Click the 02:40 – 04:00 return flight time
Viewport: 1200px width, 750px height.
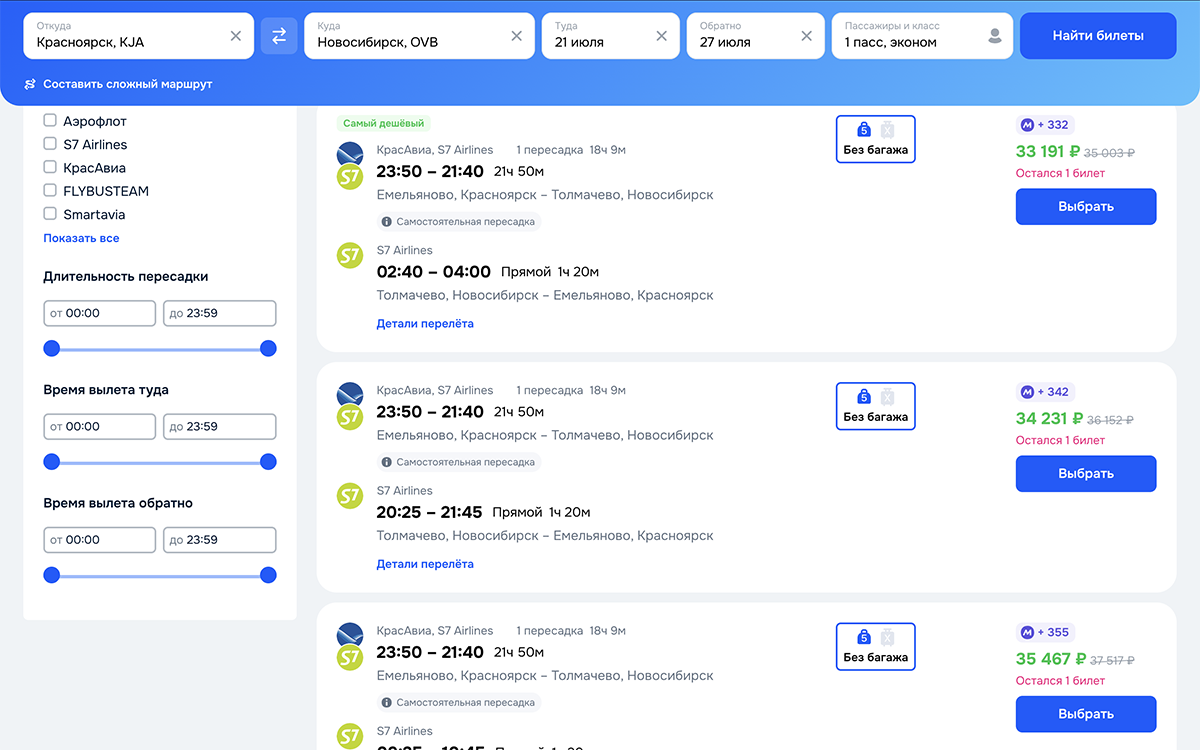pyautogui.click(x=434, y=272)
